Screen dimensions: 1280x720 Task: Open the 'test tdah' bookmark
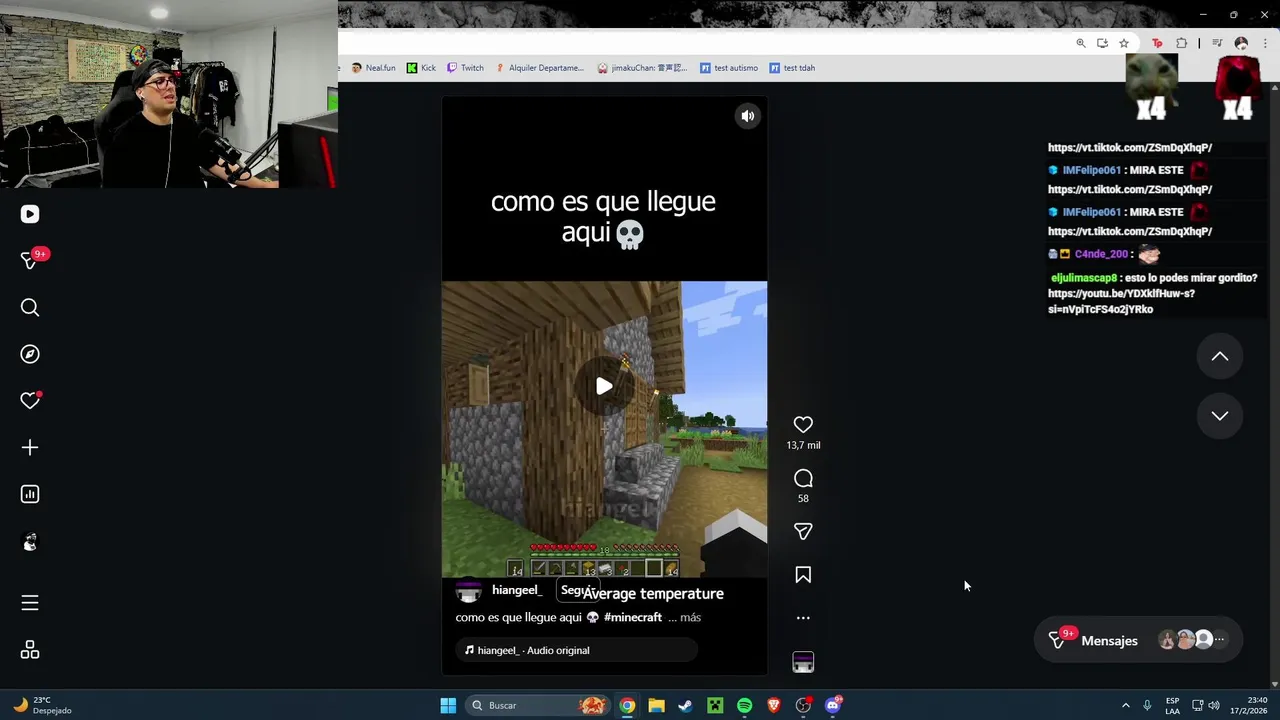pyautogui.click(x=792, y=68)
